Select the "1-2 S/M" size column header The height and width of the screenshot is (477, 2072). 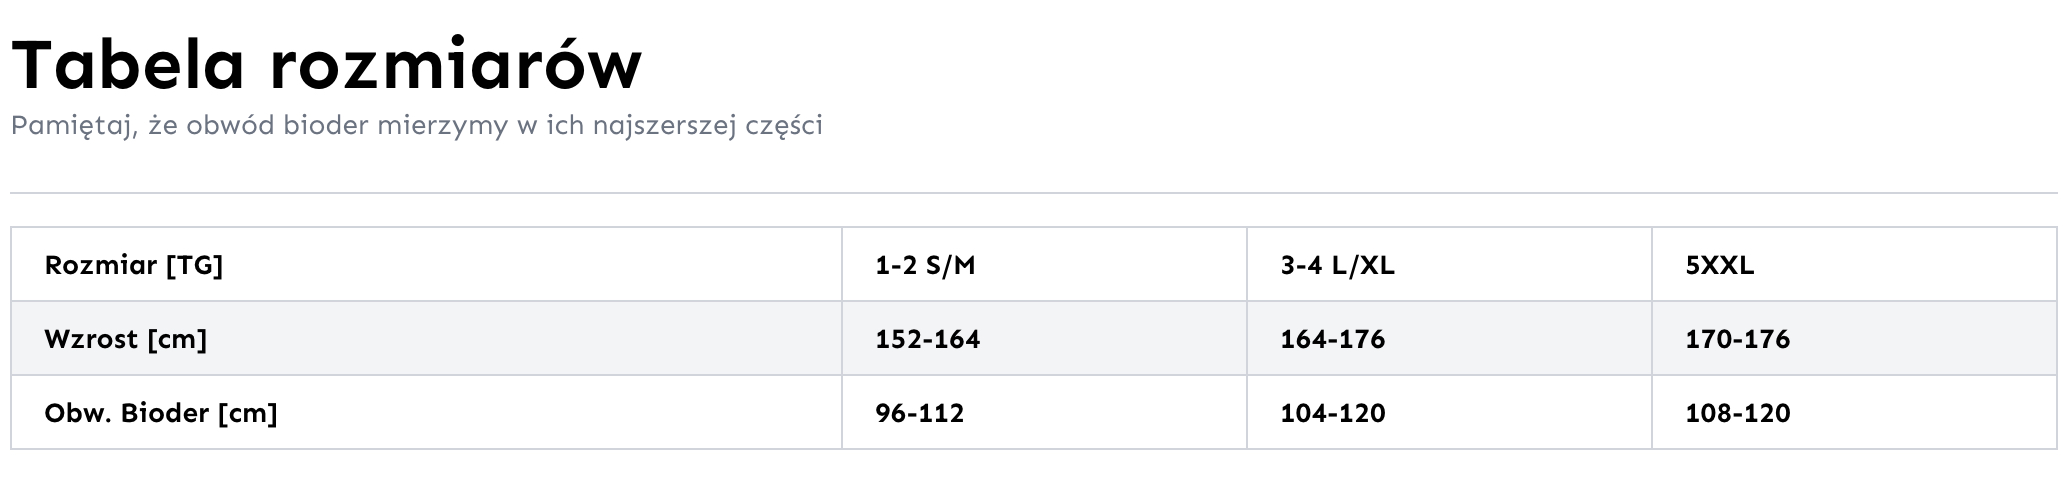pos(925,265)
